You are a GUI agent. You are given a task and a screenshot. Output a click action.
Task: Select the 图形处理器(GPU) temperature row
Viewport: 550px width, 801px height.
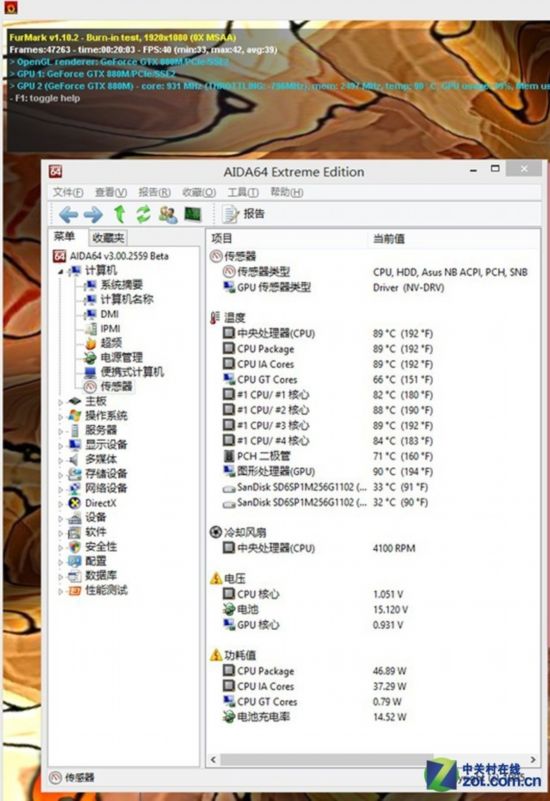(328, 472)
